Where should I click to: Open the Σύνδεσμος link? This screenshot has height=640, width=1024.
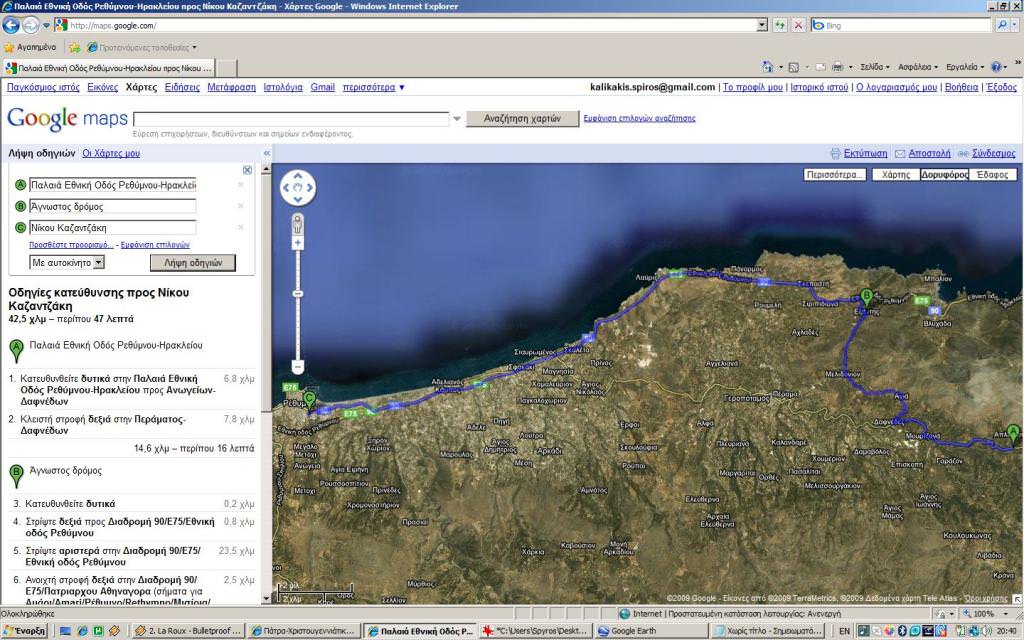(993, 153)
